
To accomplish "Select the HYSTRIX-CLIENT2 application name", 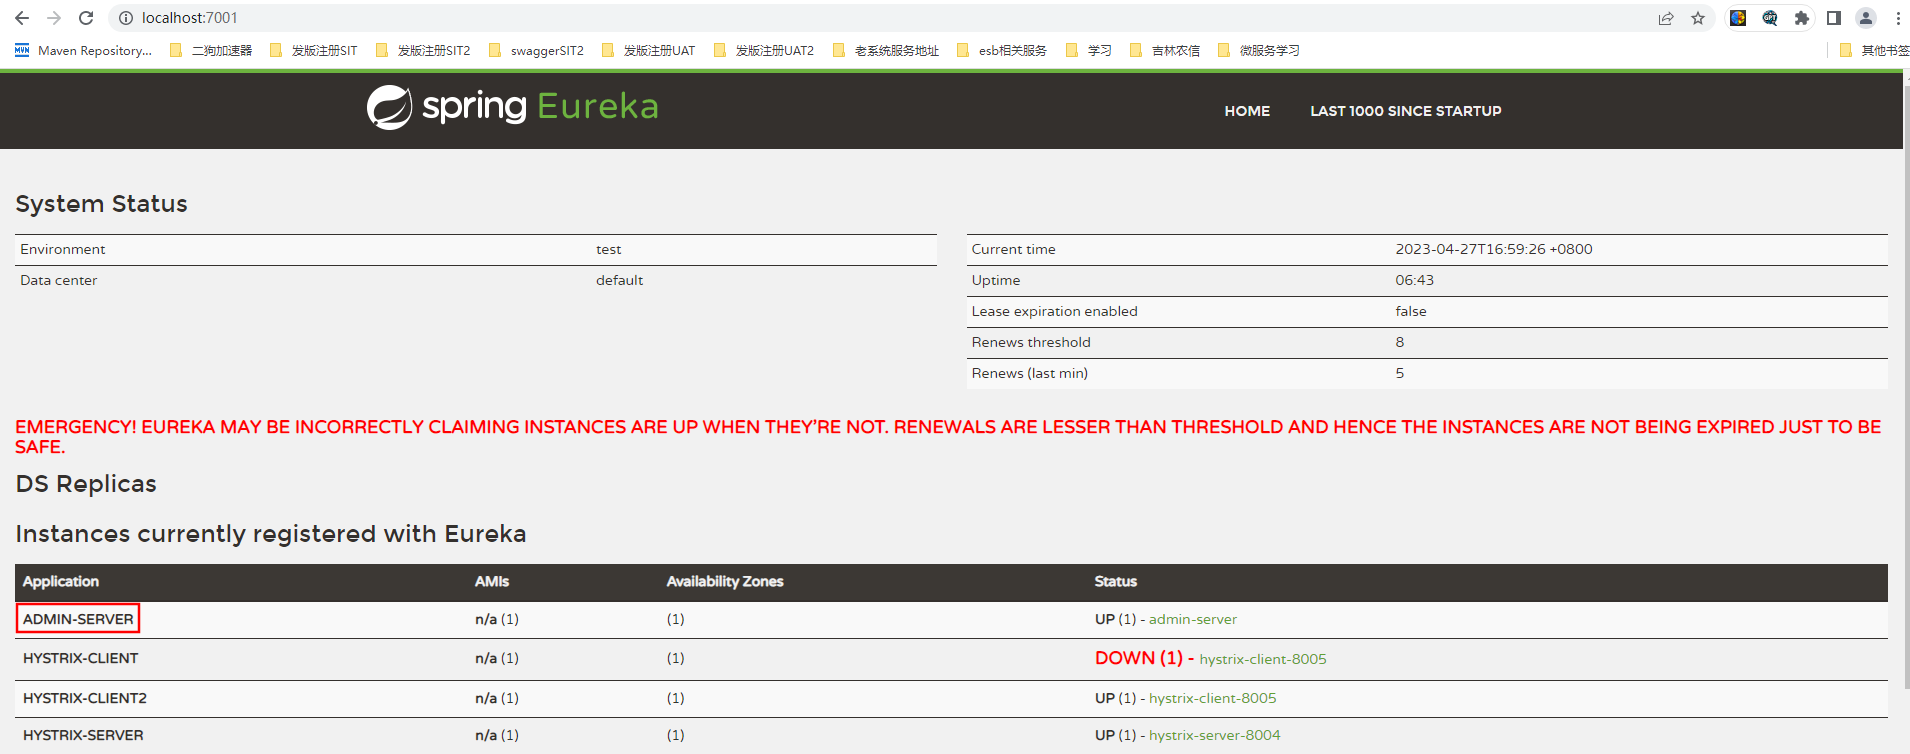I will [x=85, y=698].
